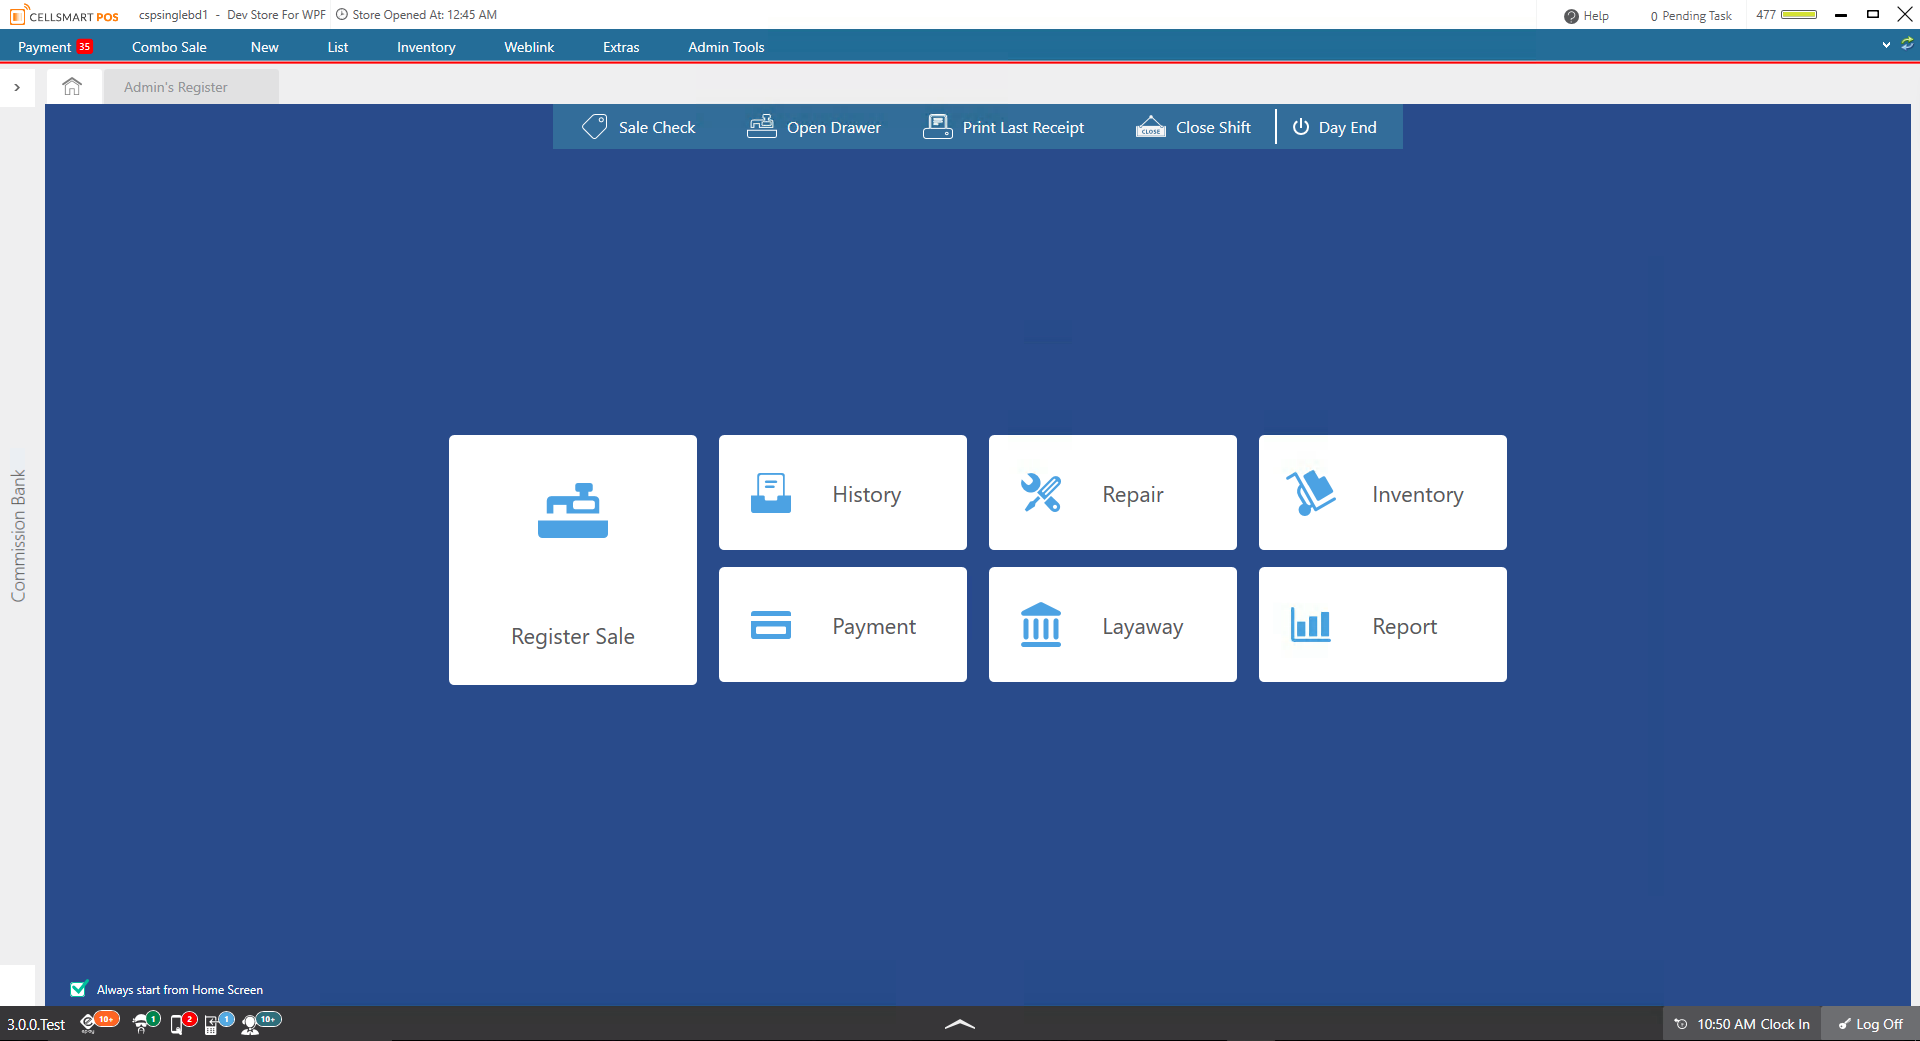Click Open Drawer in the toolbar

tap(814, 127)
